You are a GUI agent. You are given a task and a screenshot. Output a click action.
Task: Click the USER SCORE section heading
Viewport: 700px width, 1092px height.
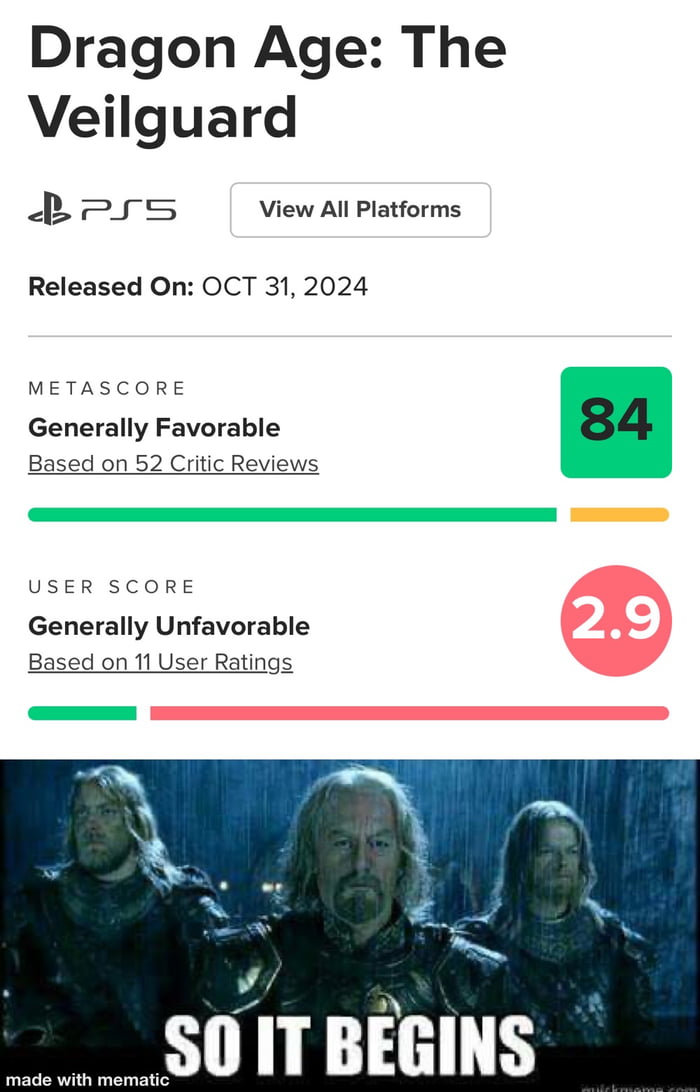pyautogui.click(x=111, y=586)
